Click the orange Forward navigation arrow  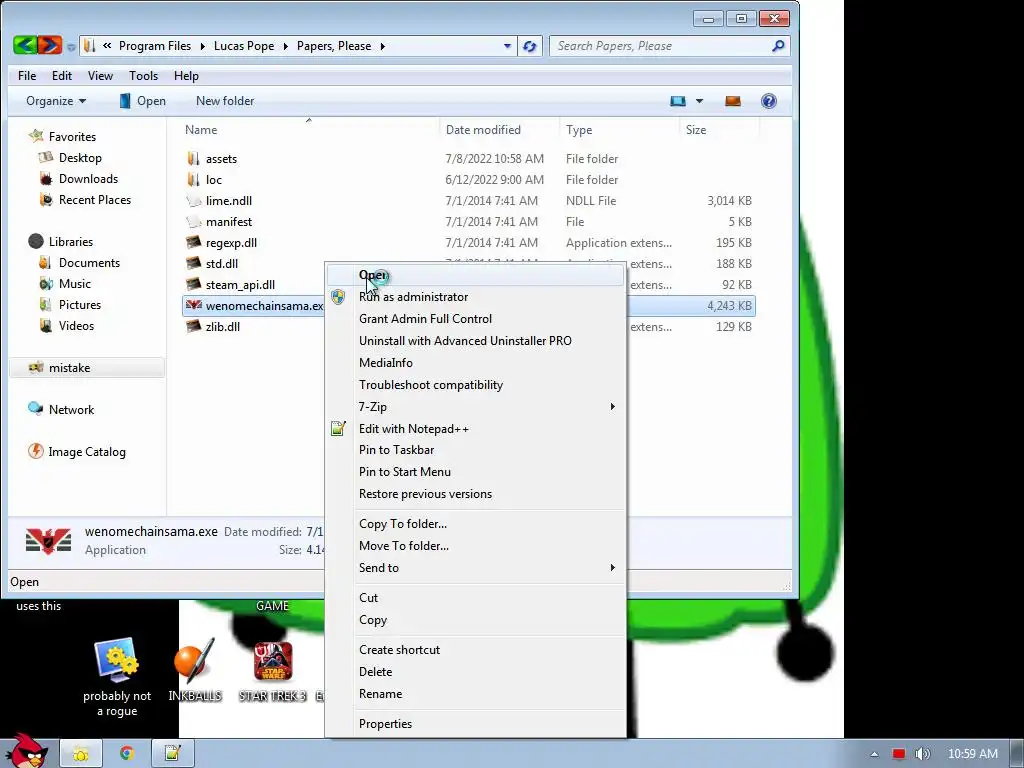coord(50,45)
